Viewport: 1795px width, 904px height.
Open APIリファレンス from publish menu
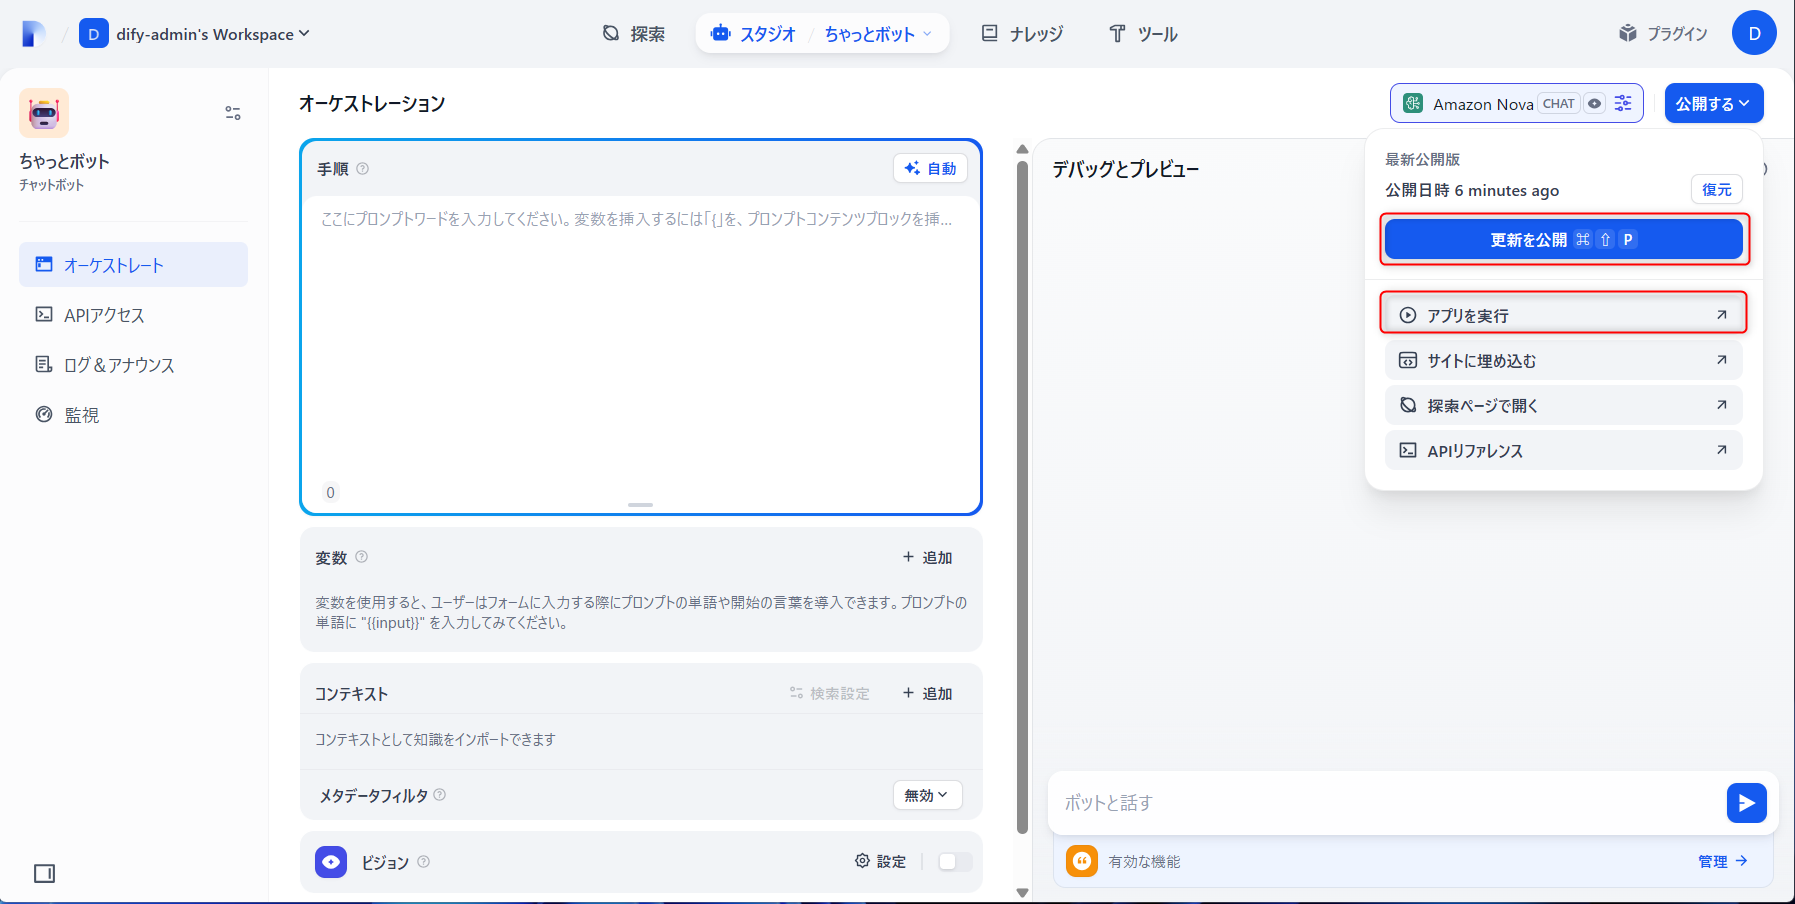[x=1564, y=450]
